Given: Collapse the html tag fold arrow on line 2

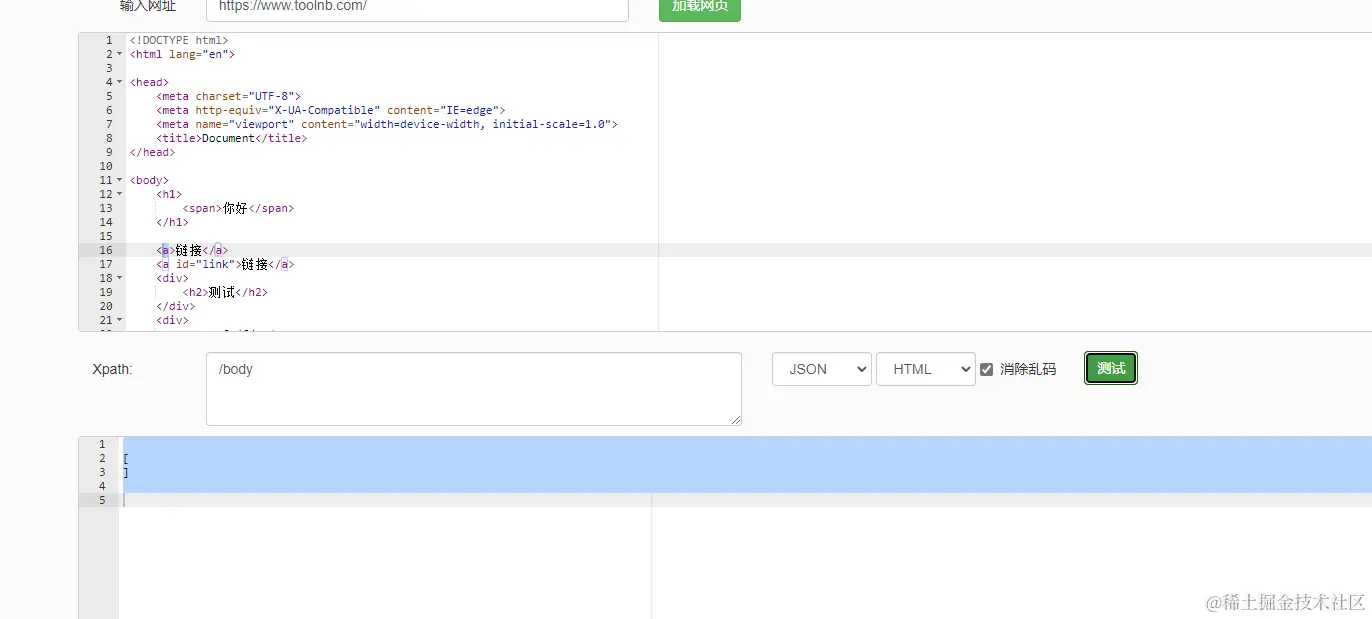Looking at the screenshot, I should click(120, 54).
